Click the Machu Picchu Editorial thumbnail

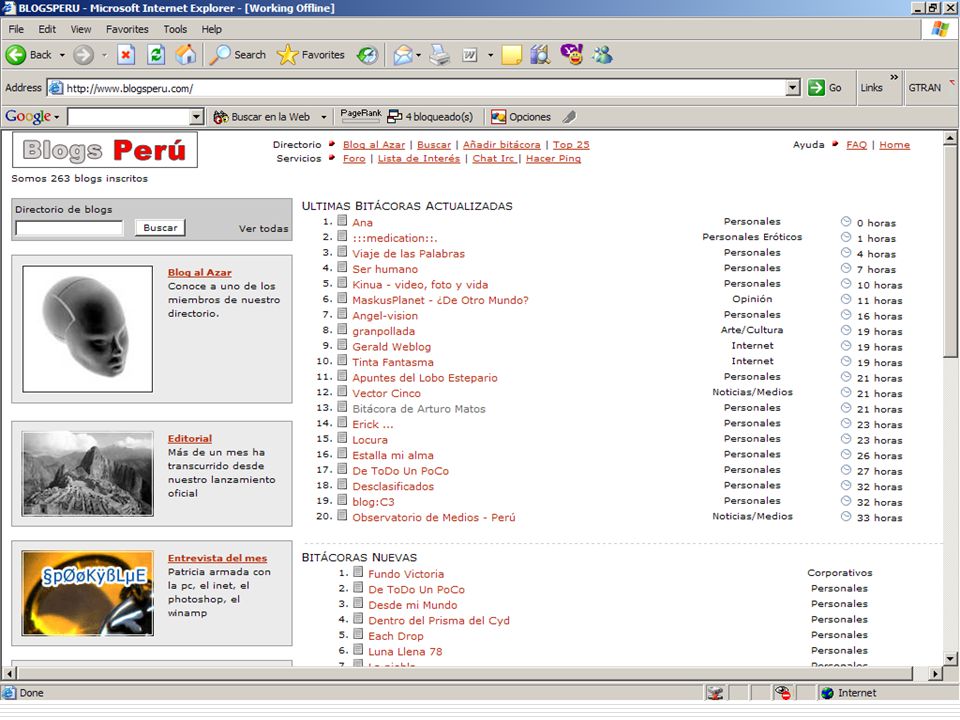[88, 473]
